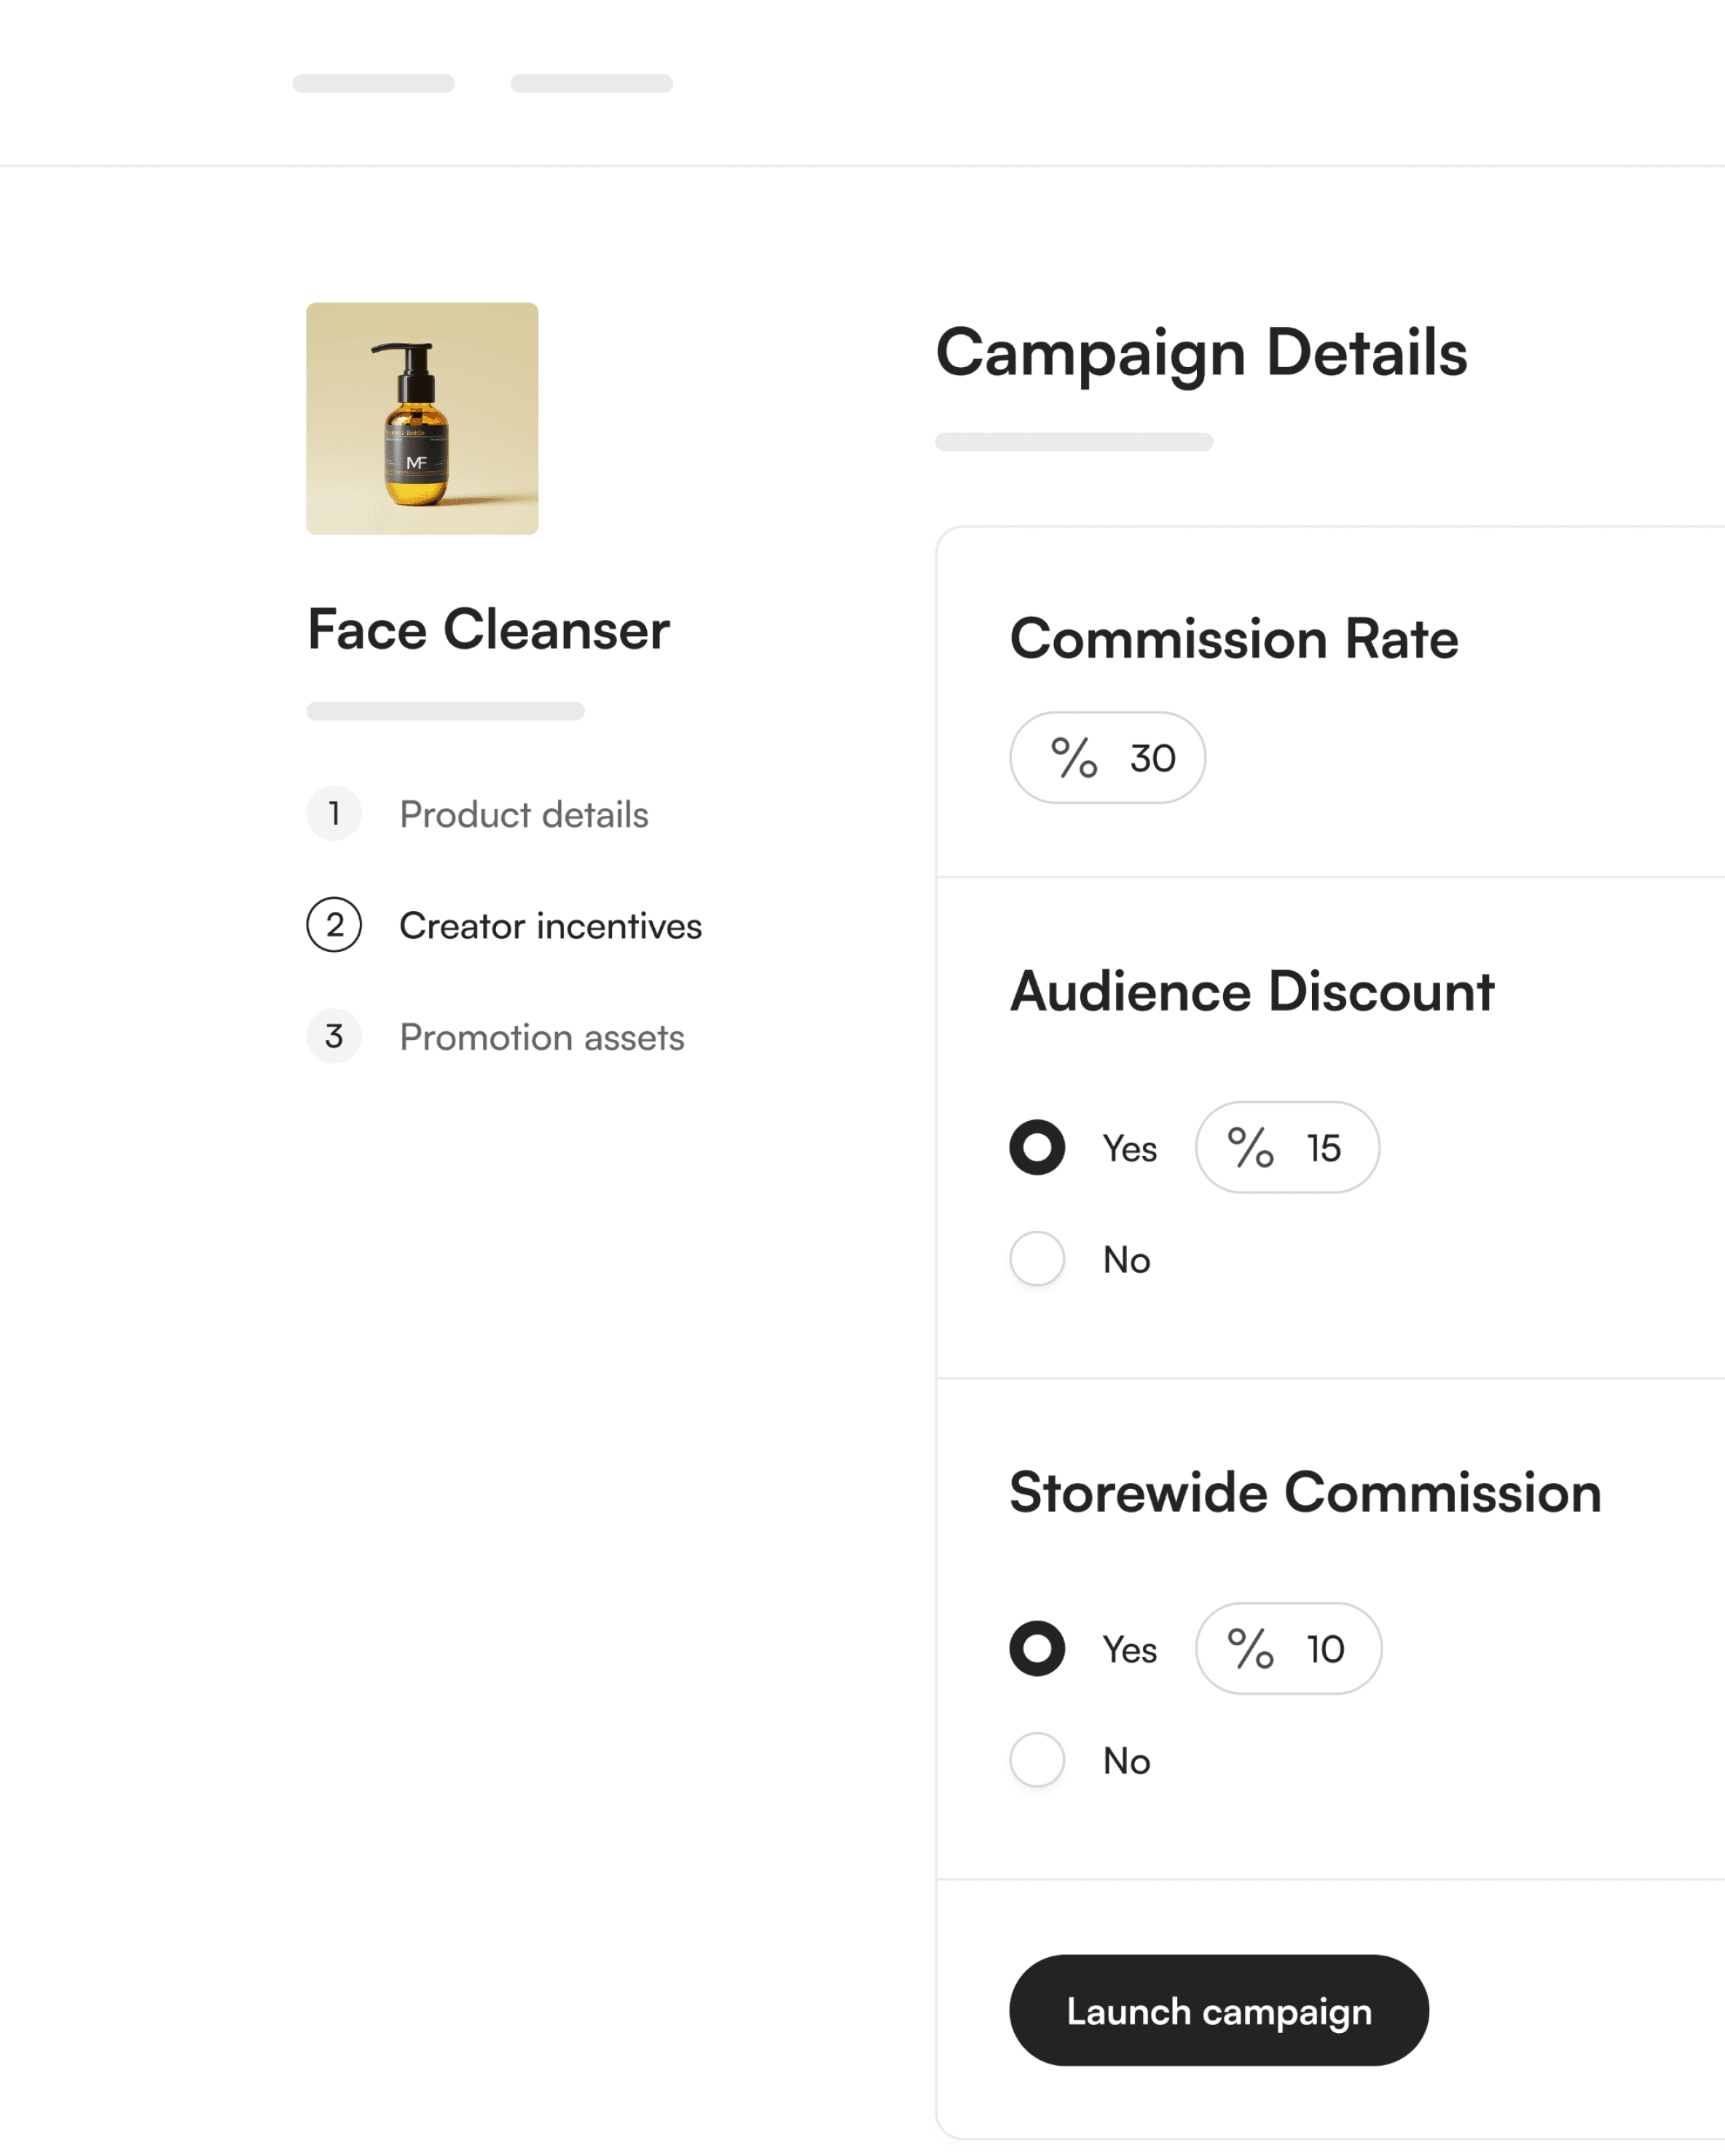
Task: Click the step 3 number badge
Action: click(x=334, y=1036)
